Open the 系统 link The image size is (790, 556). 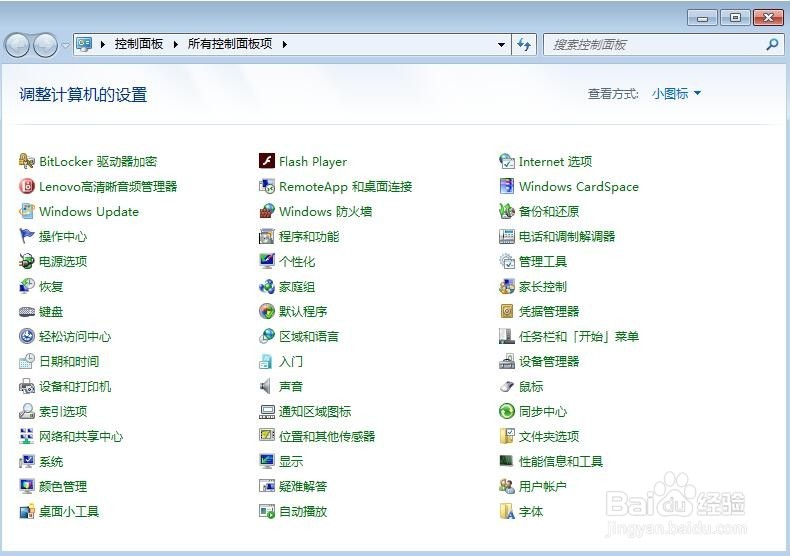(x=51, y=461)
